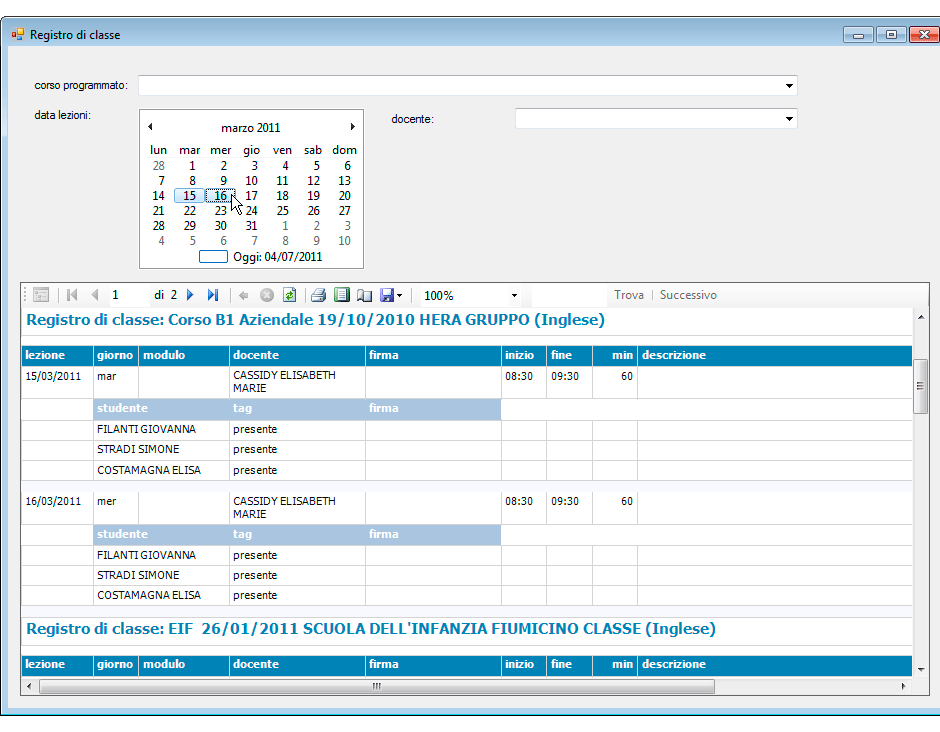Select today's date Oggi: 04/07/2011
940x732 pixels.
pyautogui.click(x=261, y=257)
